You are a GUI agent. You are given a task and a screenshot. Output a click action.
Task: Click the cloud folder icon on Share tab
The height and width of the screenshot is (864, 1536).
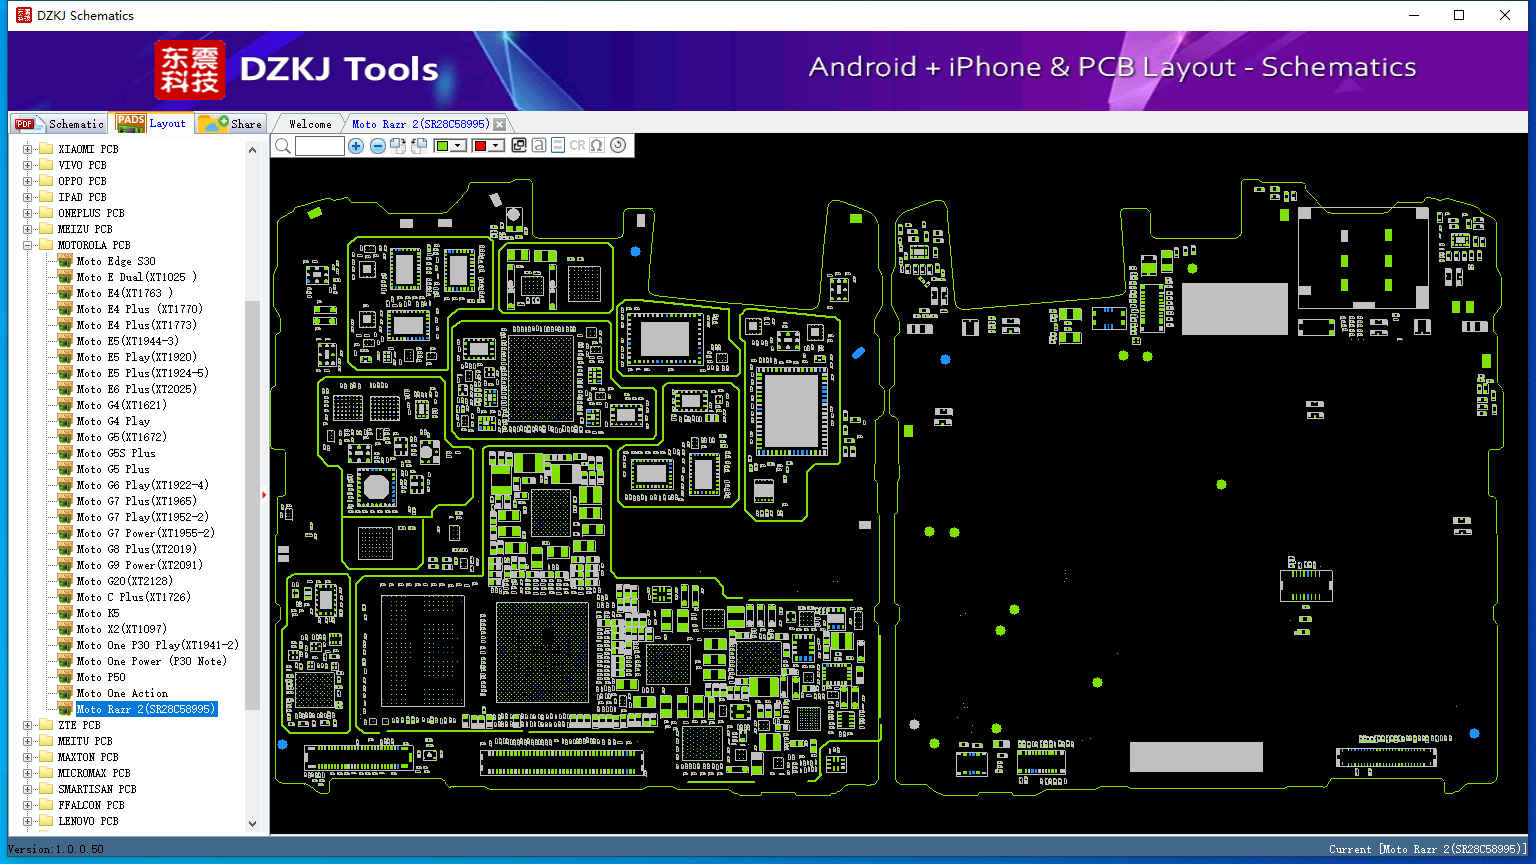(x=212, y=123)
